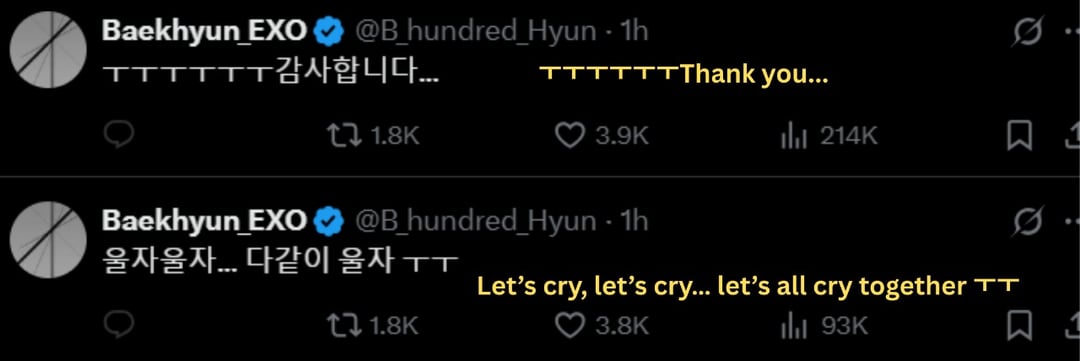Bookmark the second tweet
Screen dimensions: 1080x361
[x=1019, y=325]
